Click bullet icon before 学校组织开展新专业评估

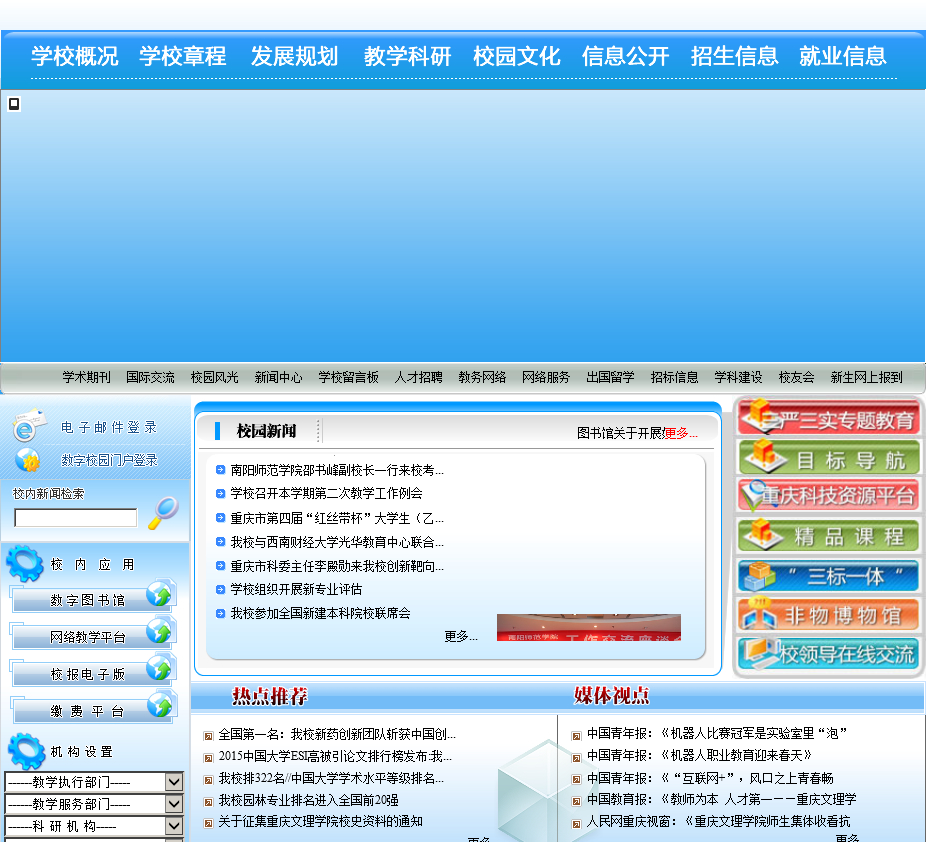(x=220, y=589)
